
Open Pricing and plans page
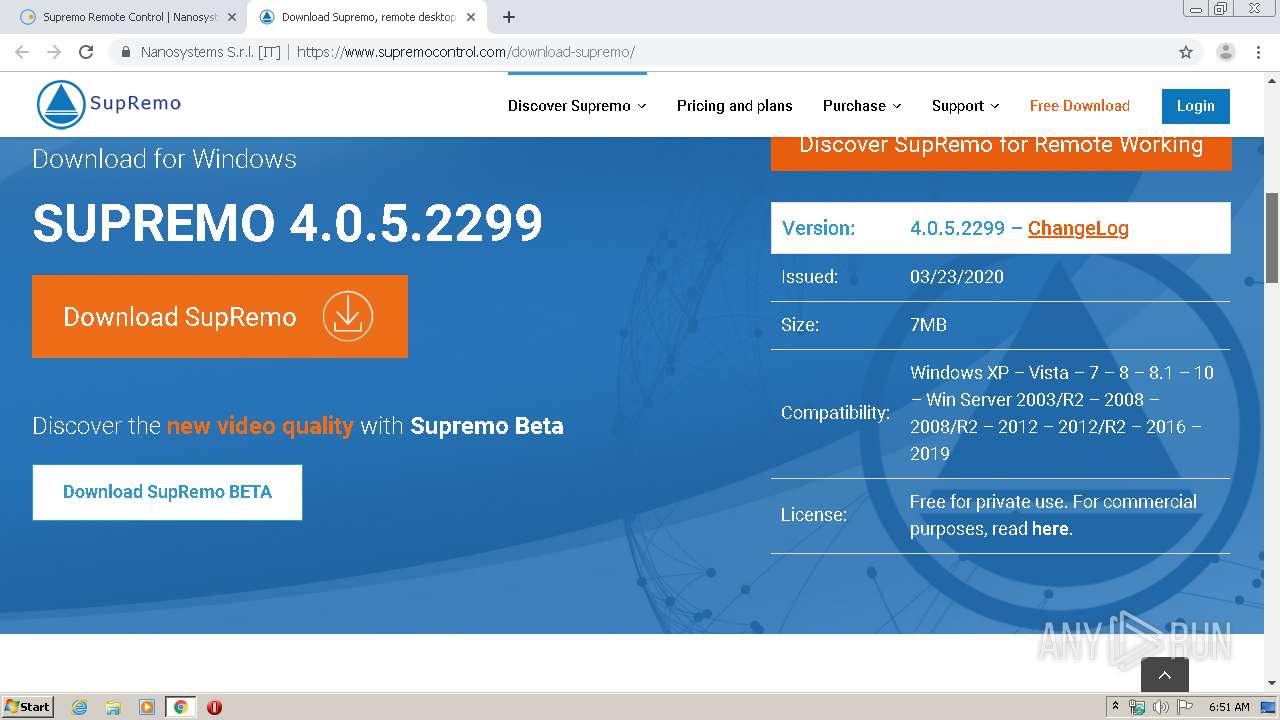coord(734,106)
